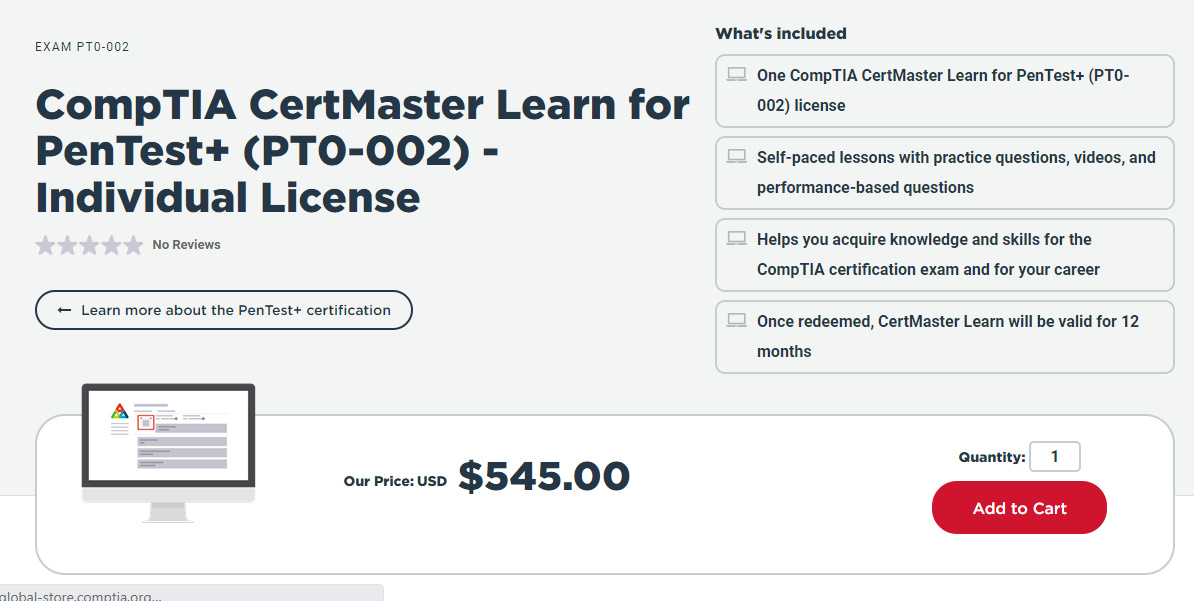Click the laptop icon beside the license item
The height and width of the screenshot is (601, 1194).
point(737,73)
